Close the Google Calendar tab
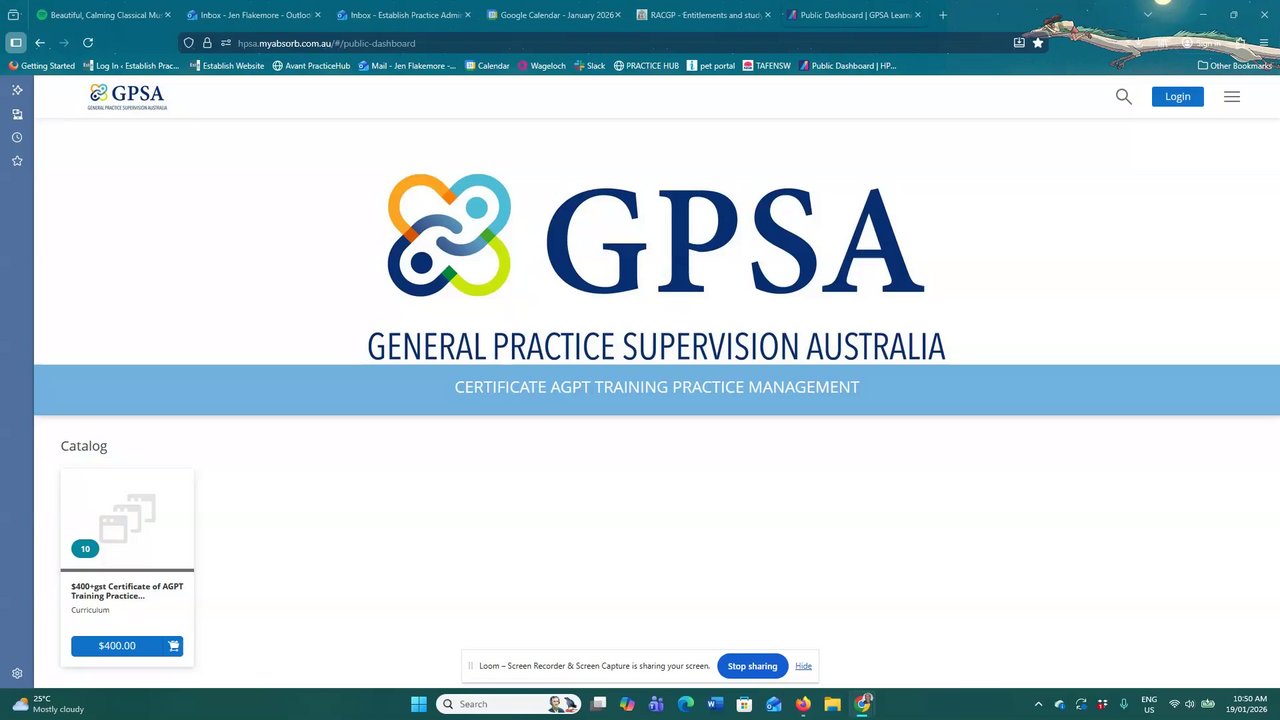 (618, 15)
